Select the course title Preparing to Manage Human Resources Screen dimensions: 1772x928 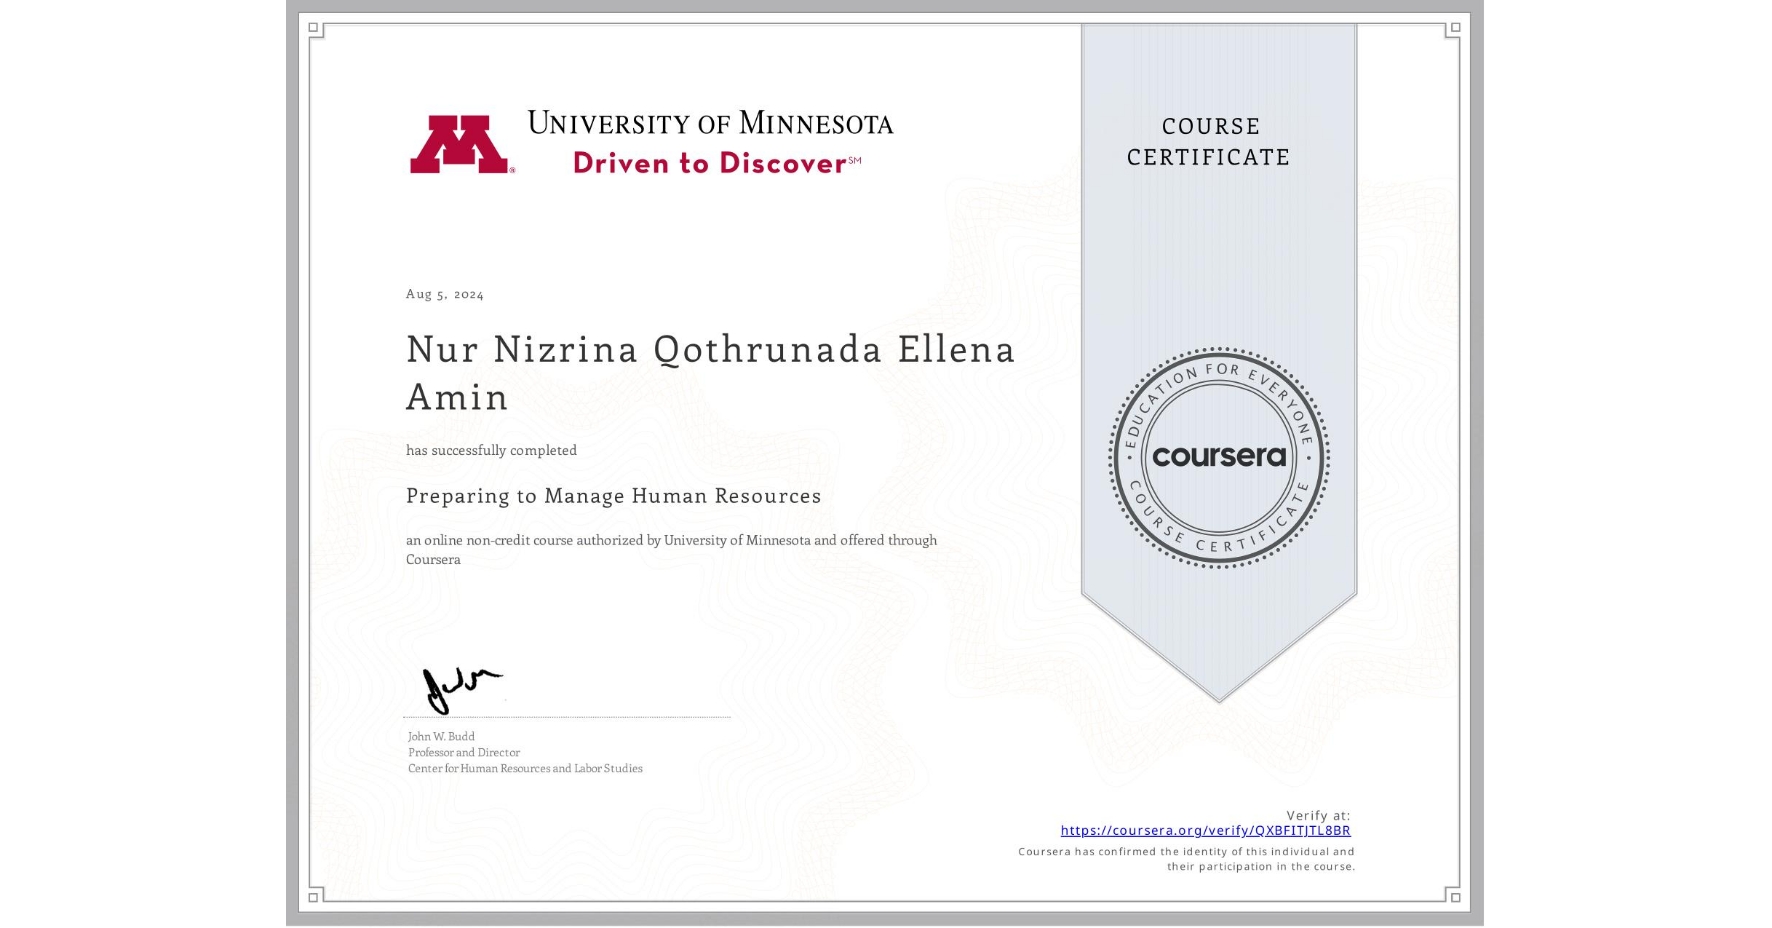point(613,496)
